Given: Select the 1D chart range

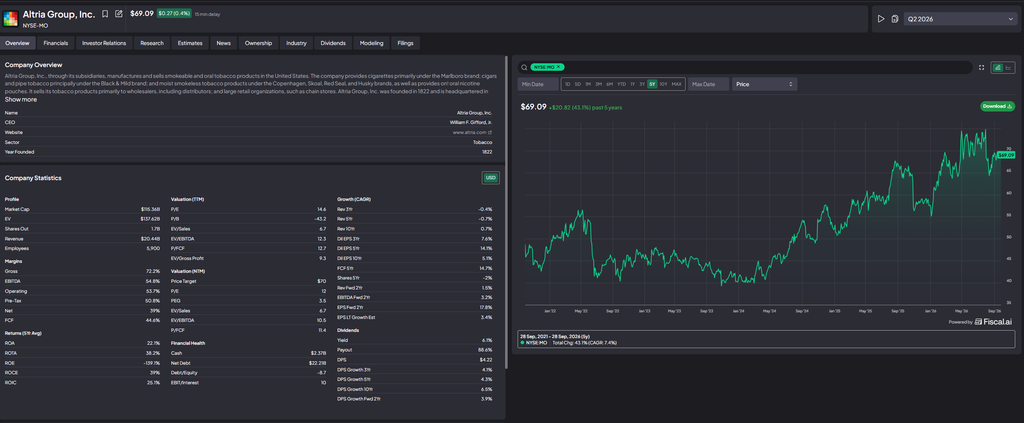Looking at the screenshot, I should (568, 84).
